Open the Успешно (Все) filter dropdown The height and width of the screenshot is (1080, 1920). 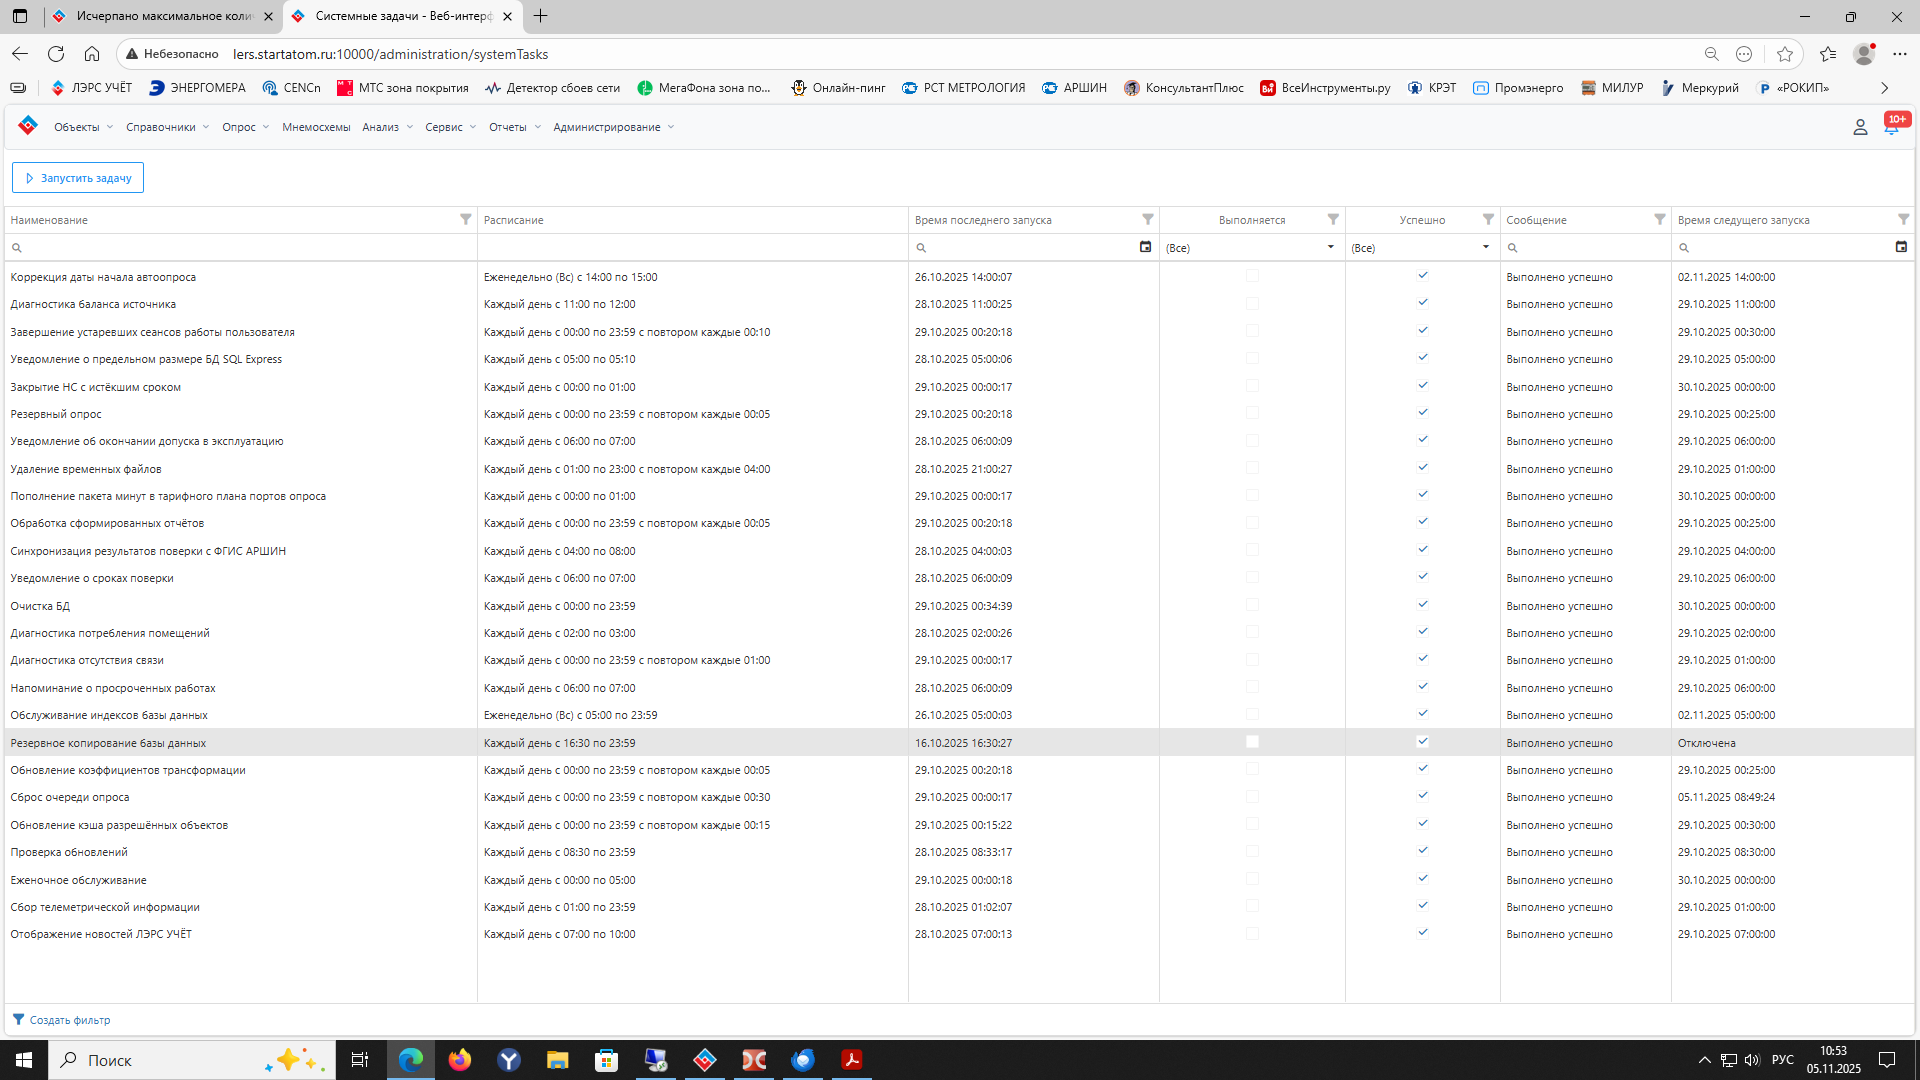pos(1485,247)
